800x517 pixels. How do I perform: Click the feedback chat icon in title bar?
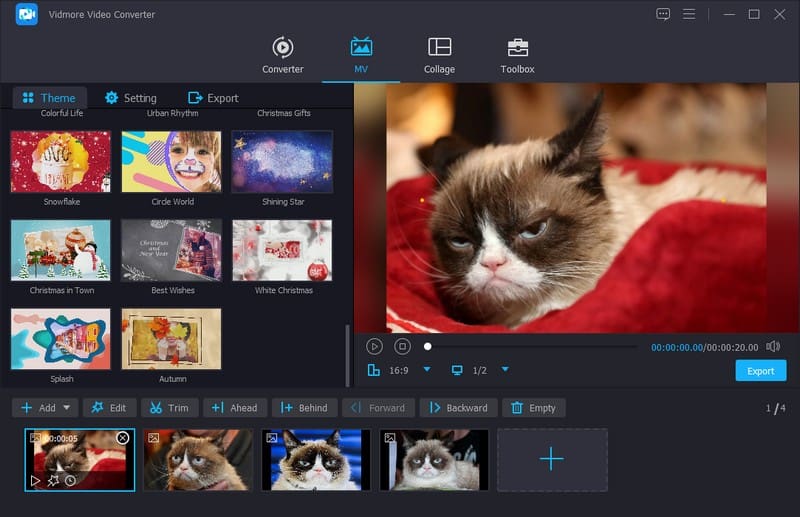click(663, 14)
